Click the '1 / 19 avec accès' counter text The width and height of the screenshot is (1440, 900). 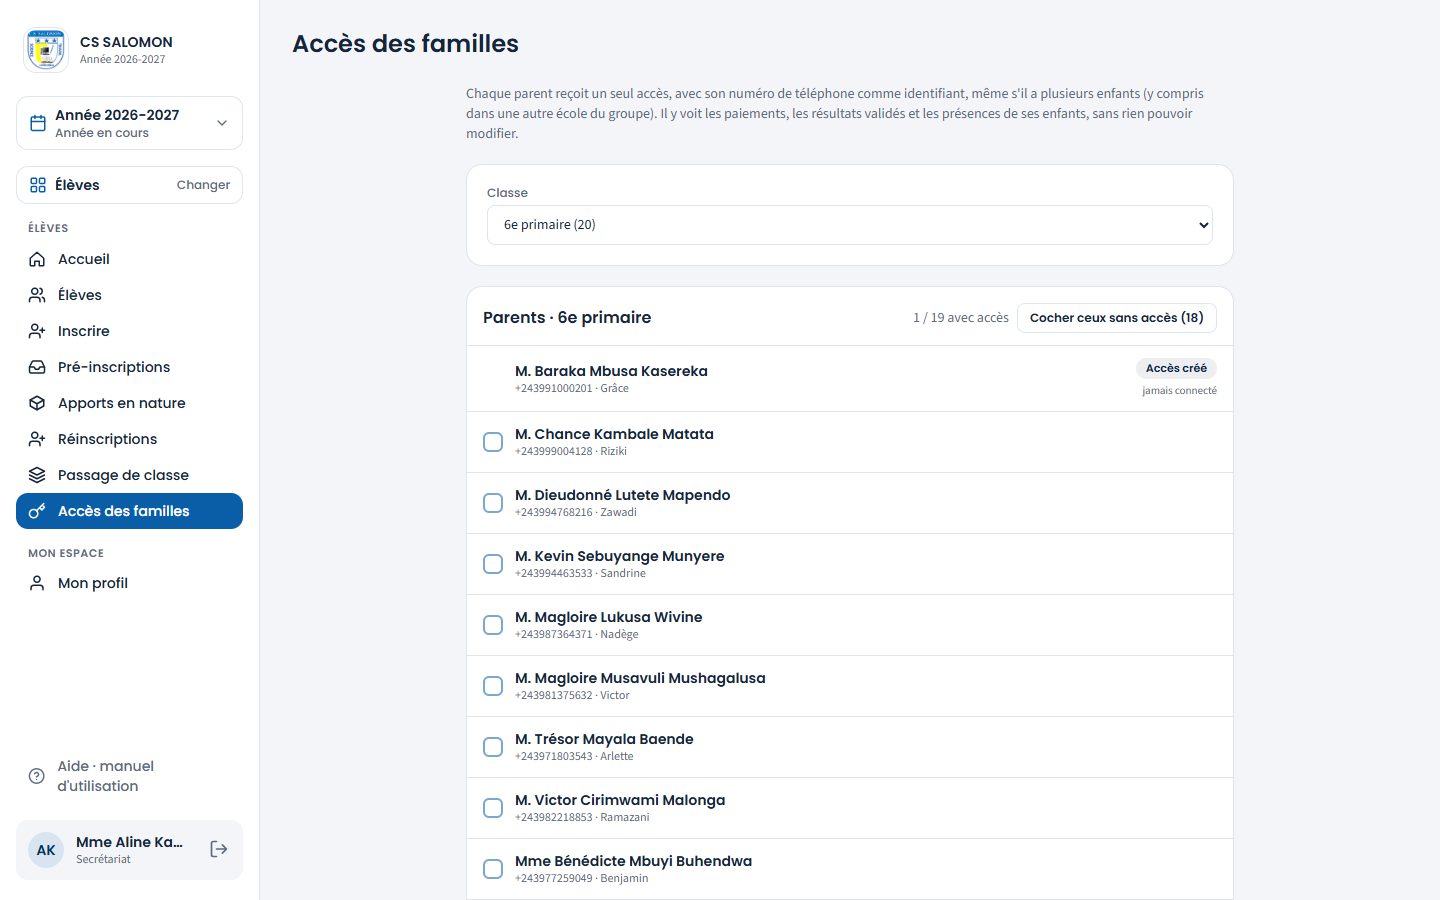961,318
